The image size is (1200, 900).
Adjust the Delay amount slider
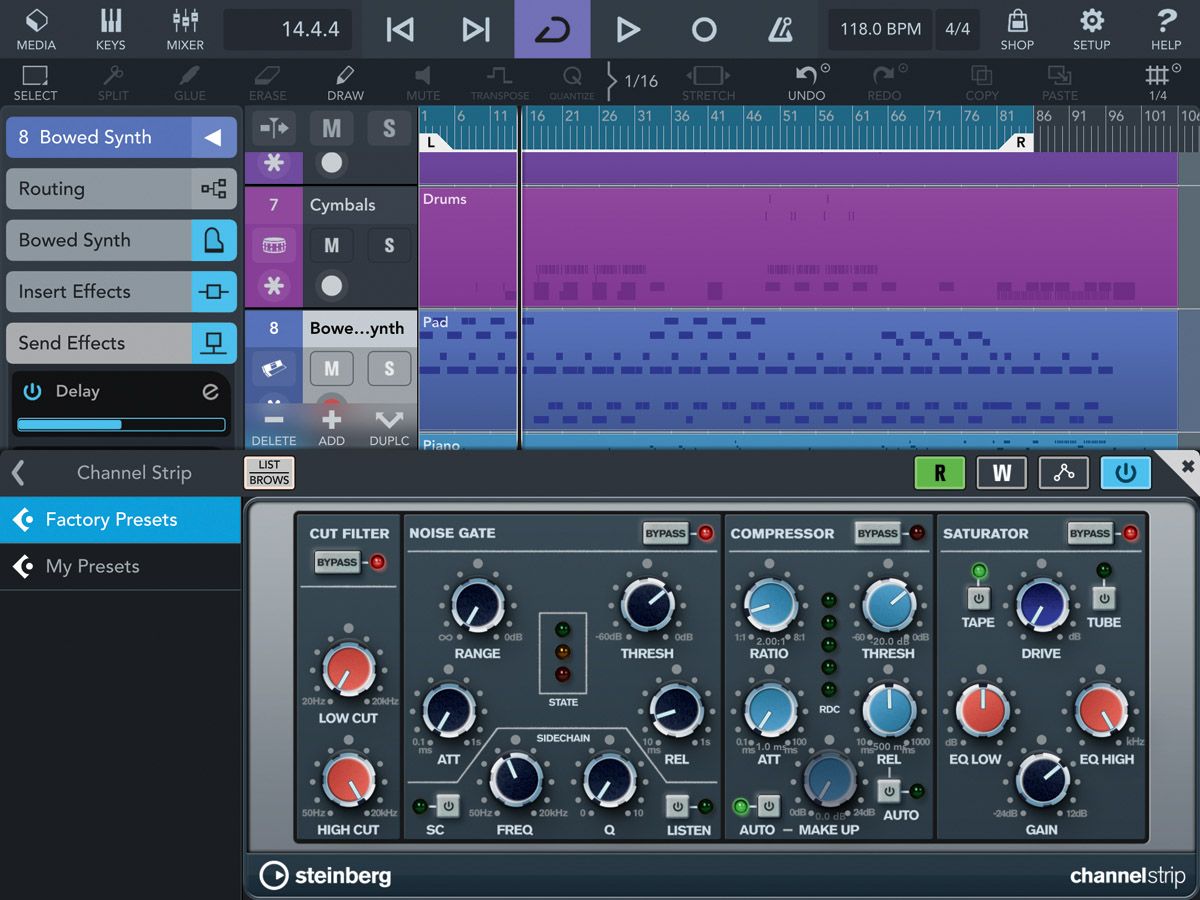(120, 424)
